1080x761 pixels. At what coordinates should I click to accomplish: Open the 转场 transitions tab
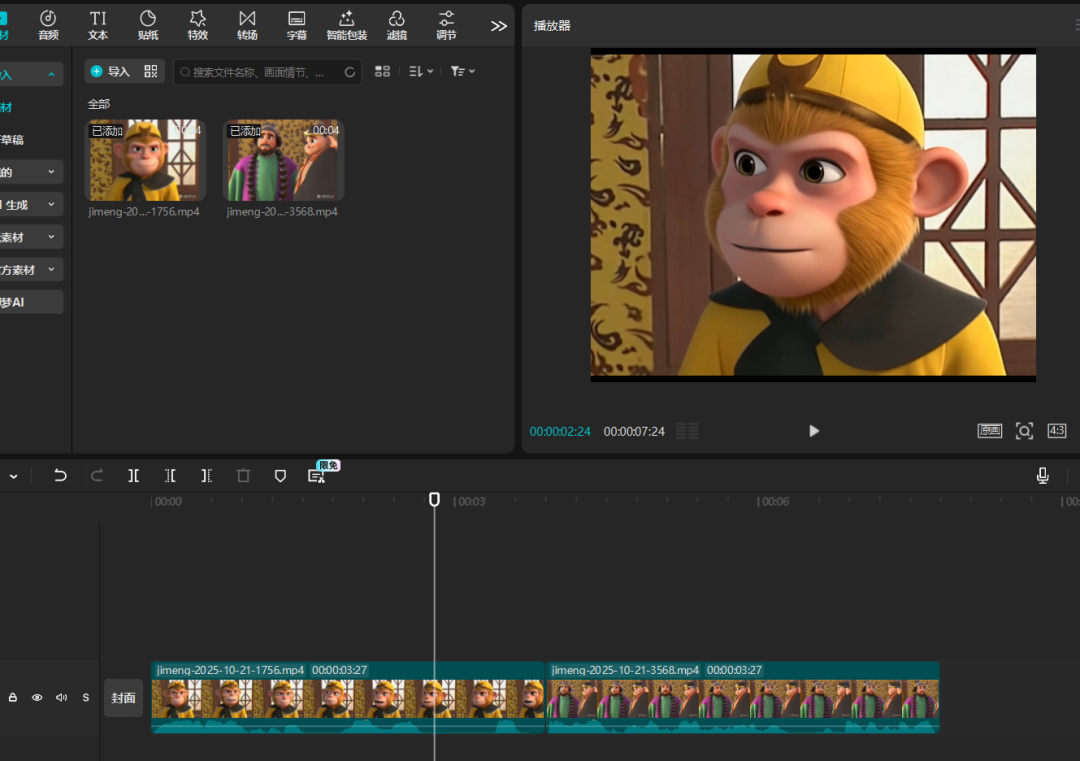247,25
